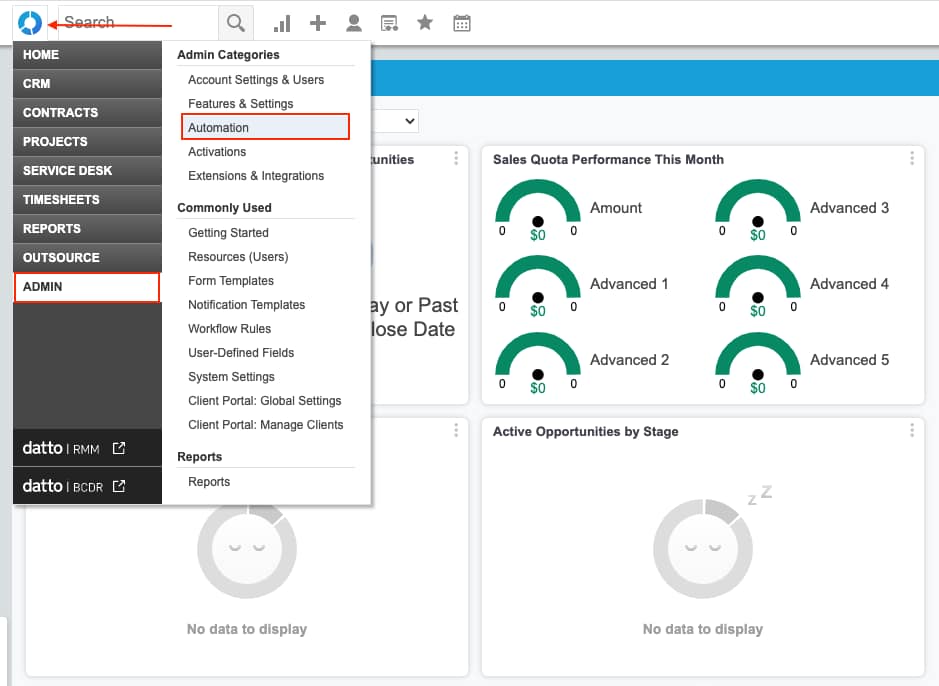Expand the dashboard selector dropdown arrow
Image resolution: width=939 pixels, height=686 pixels.
[408, 121]
